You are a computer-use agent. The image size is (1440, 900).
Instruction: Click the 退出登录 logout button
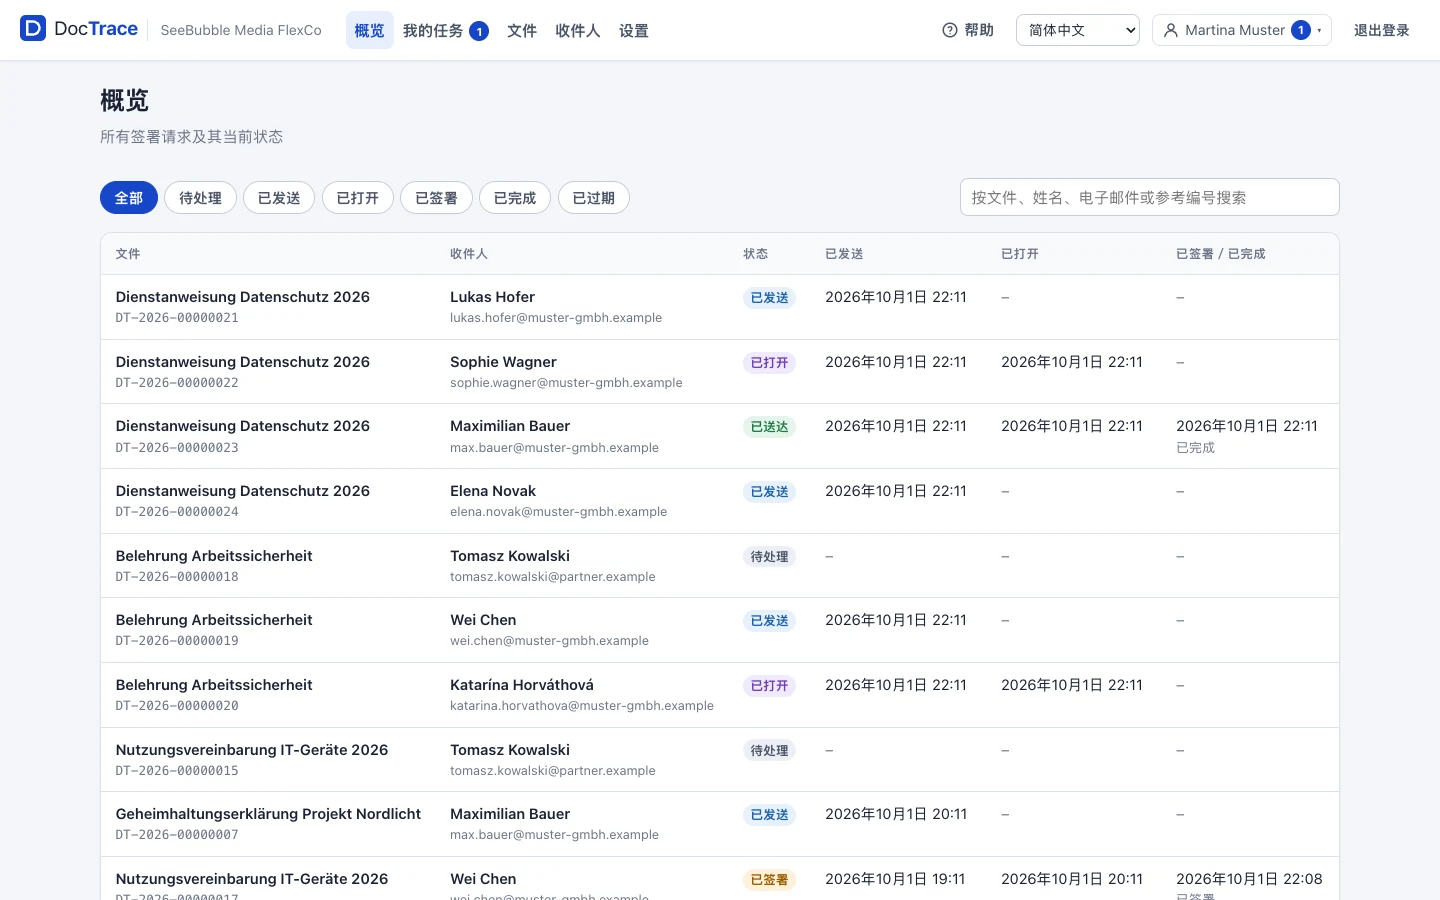1381,30
